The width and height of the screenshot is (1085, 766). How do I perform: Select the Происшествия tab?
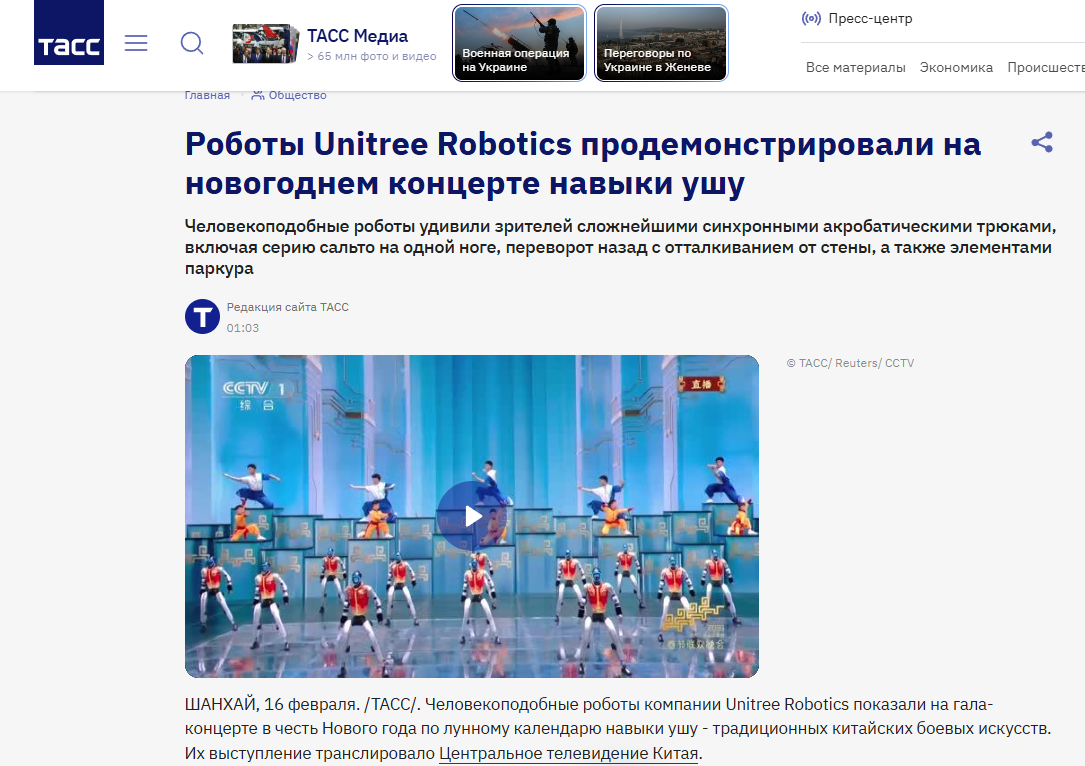1046,67
